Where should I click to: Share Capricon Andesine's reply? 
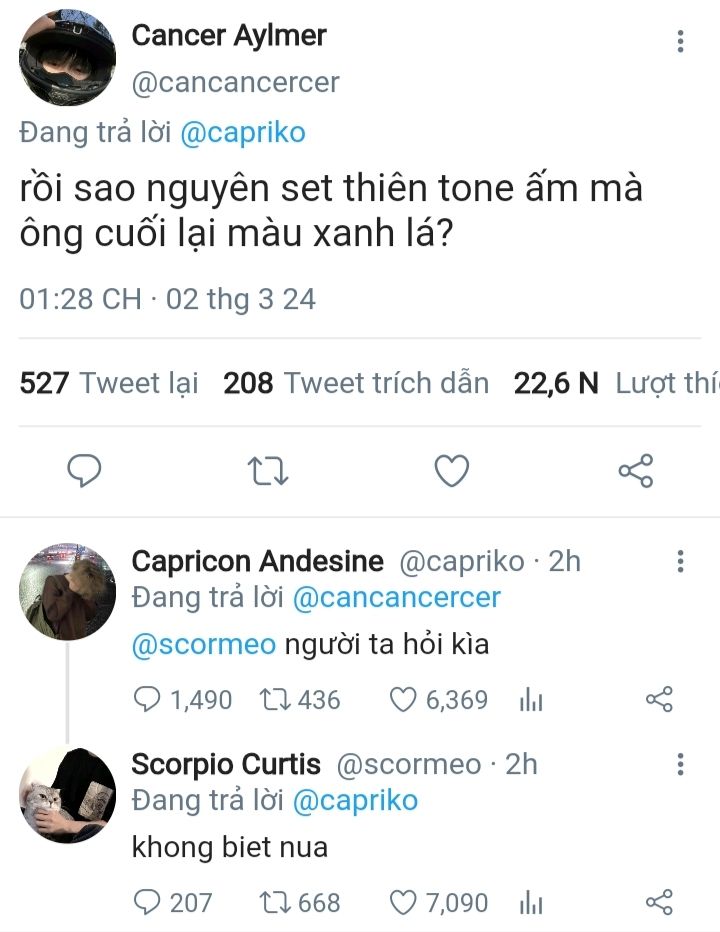[659, 699]
